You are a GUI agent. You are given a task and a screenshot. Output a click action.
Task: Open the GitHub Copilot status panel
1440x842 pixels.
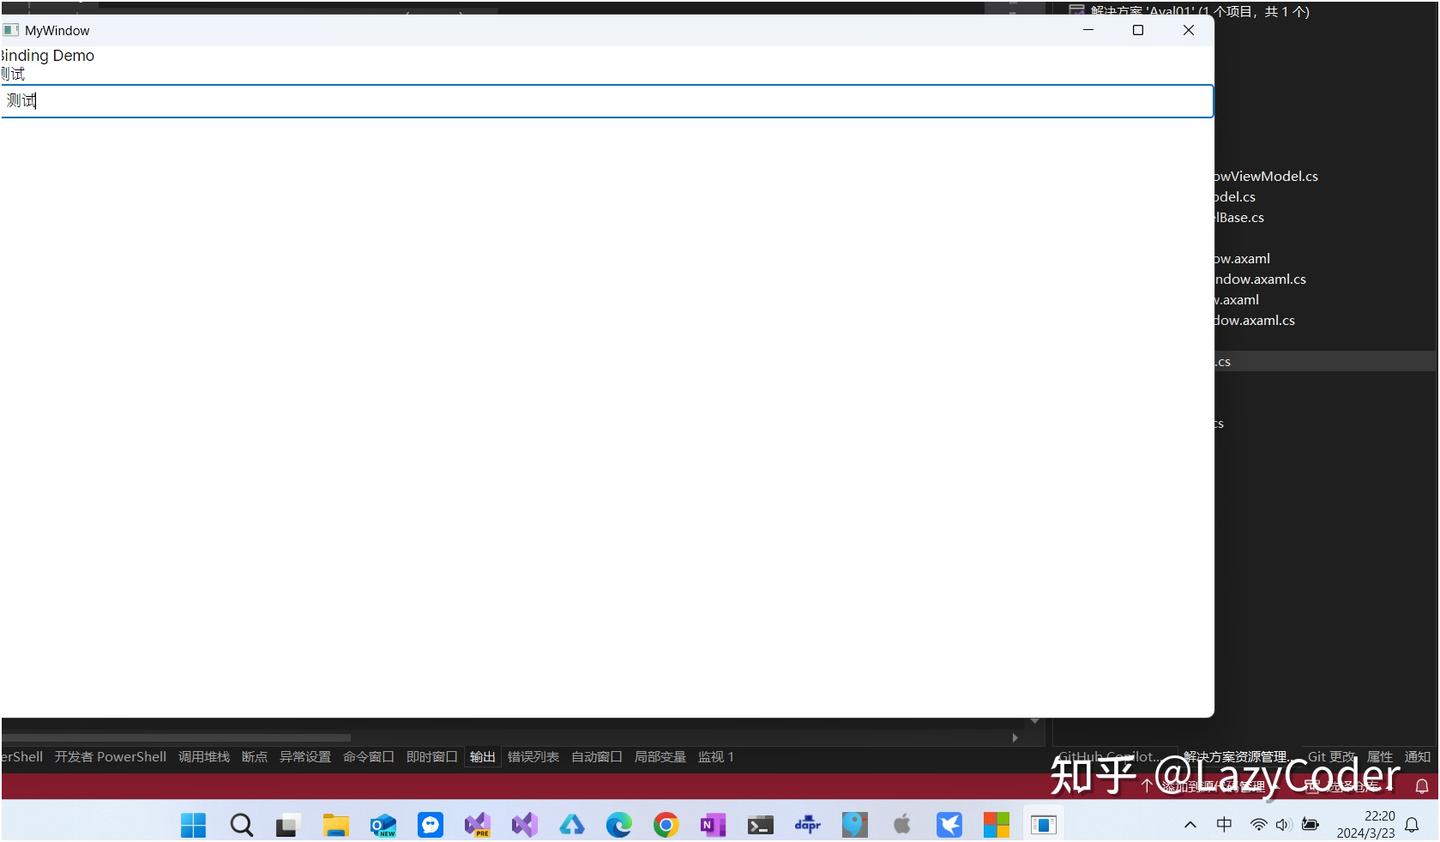click(x=1108, y=756)
